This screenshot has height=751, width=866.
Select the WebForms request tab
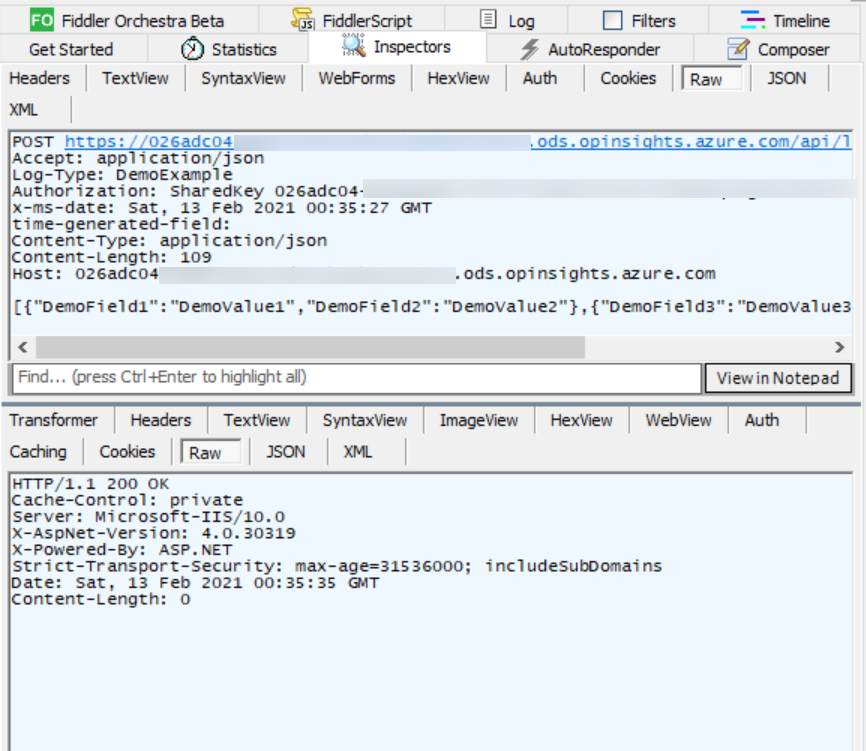click(357, 78)
